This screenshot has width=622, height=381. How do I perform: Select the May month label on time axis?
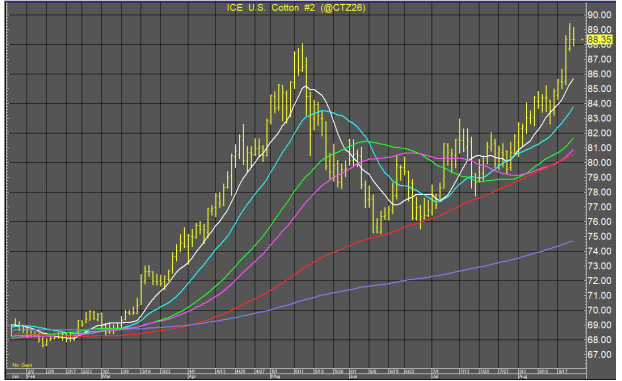275,376
